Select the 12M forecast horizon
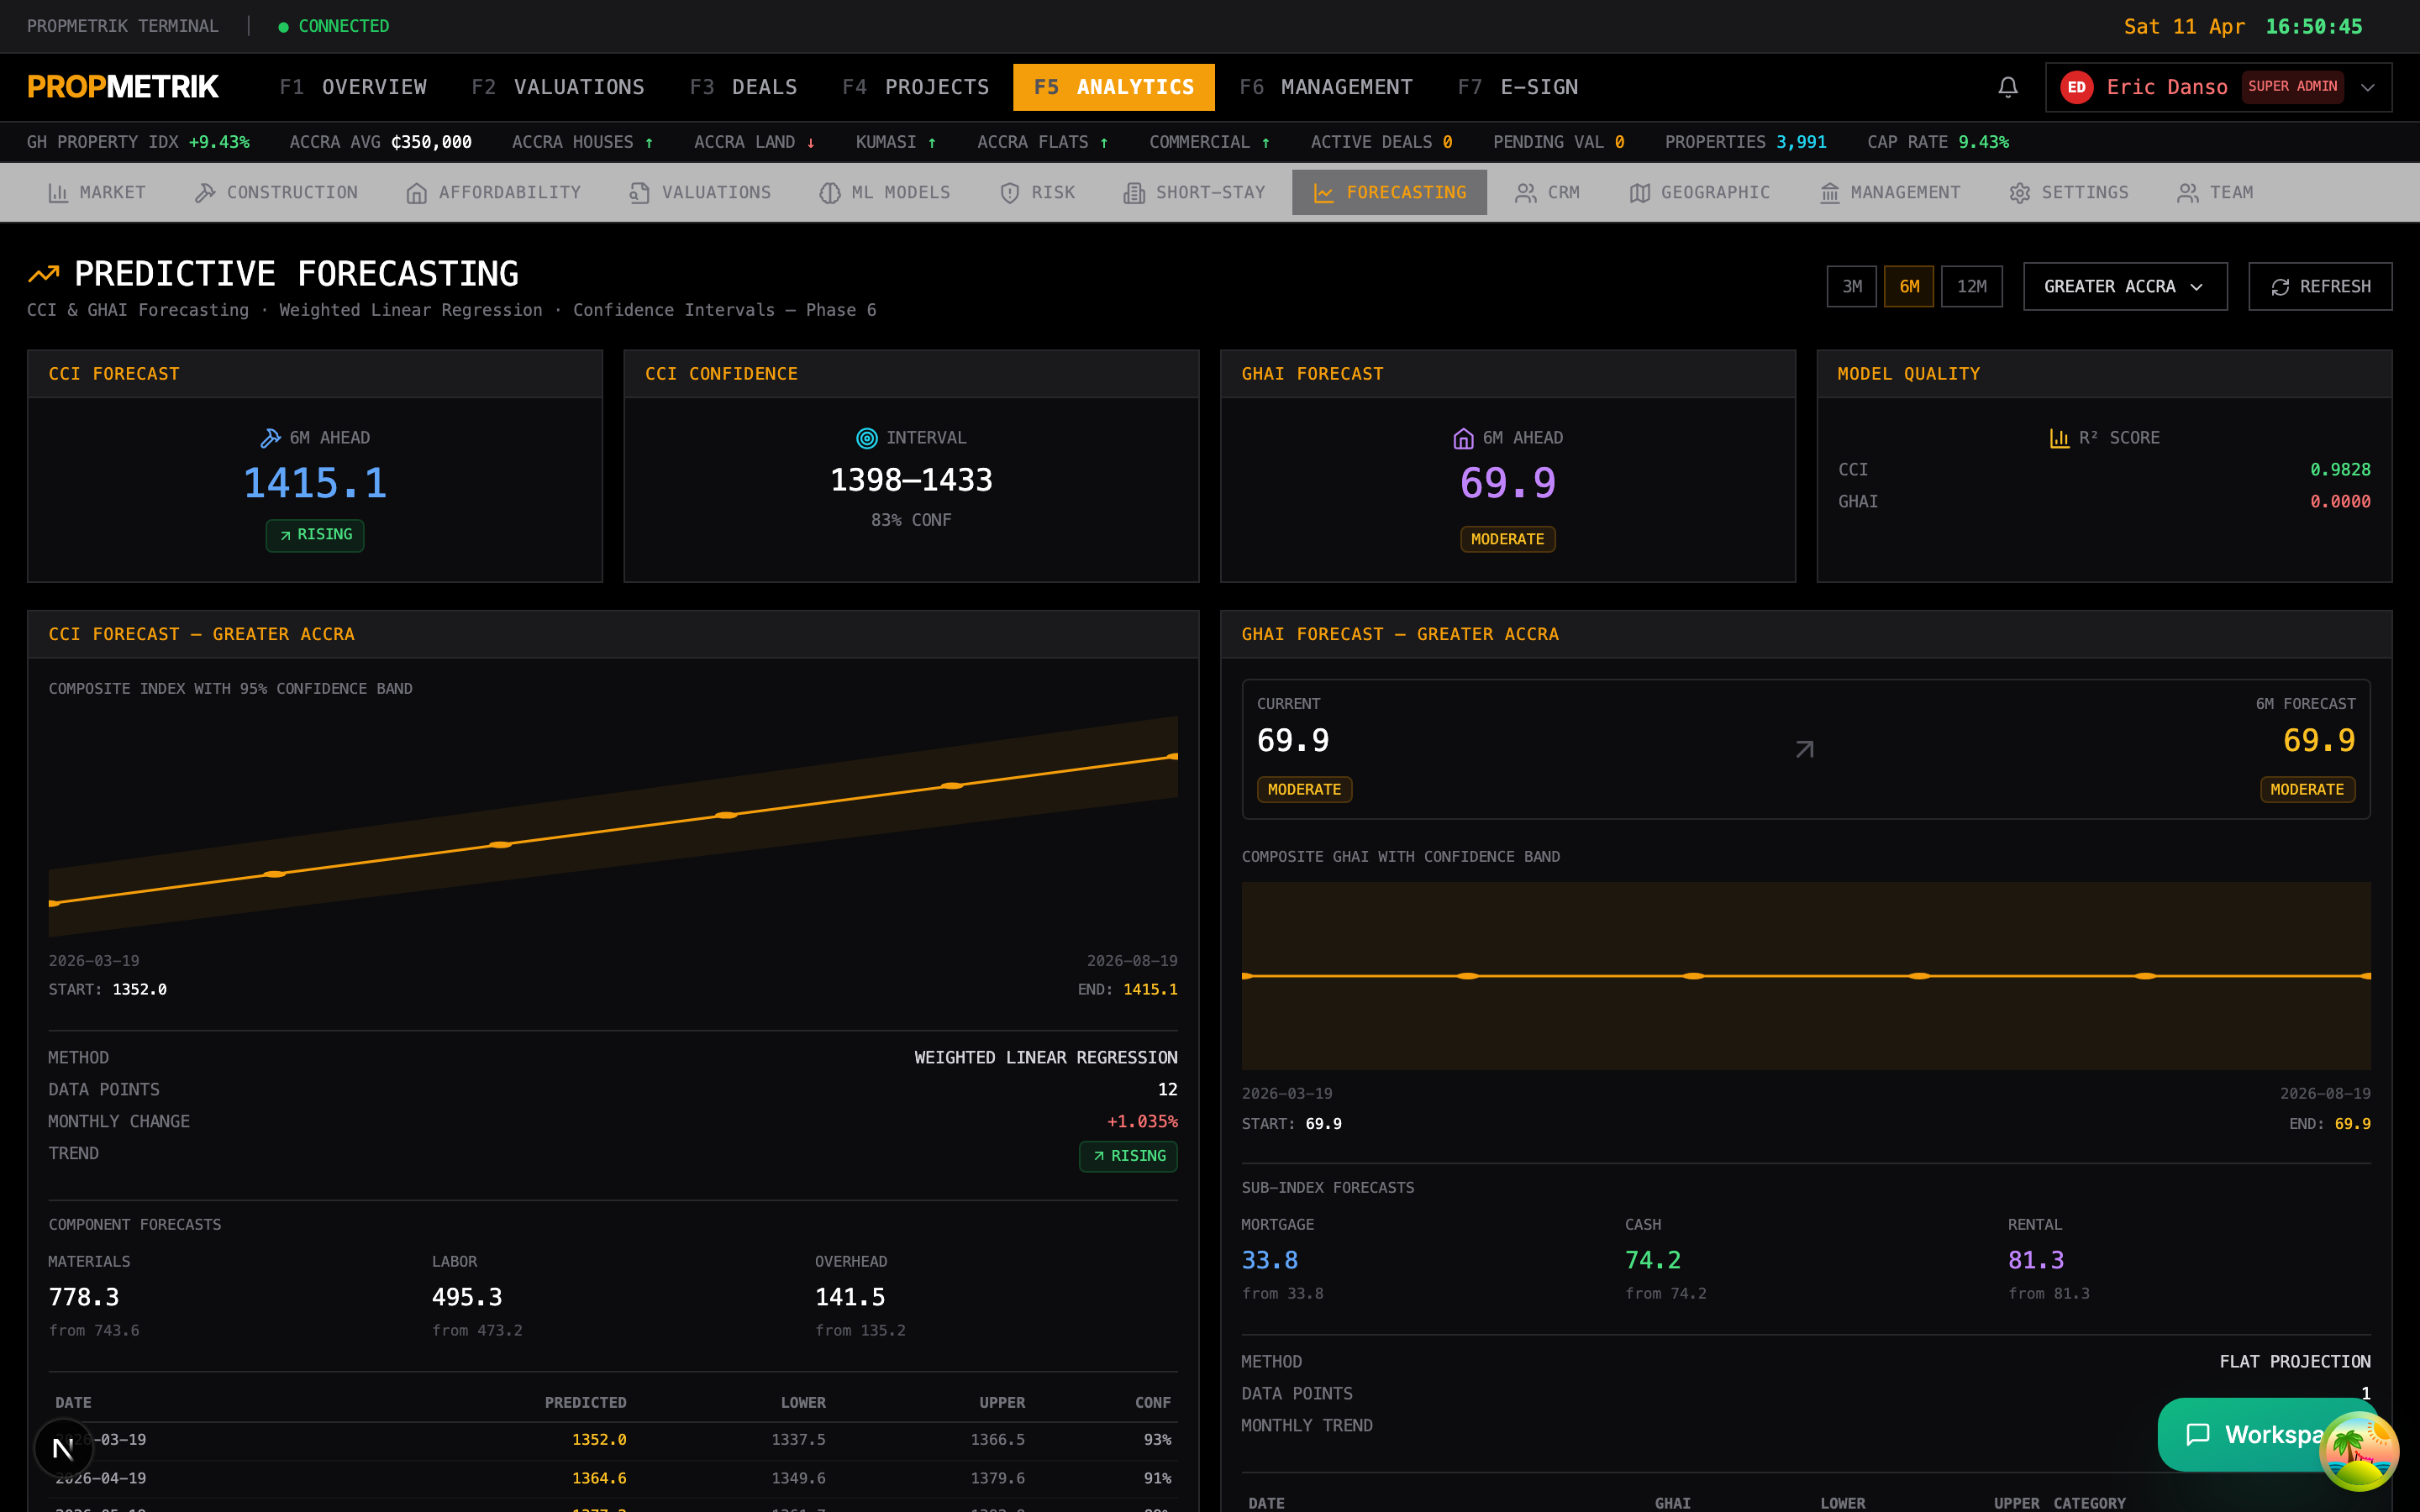 [x=1971, y=286]
